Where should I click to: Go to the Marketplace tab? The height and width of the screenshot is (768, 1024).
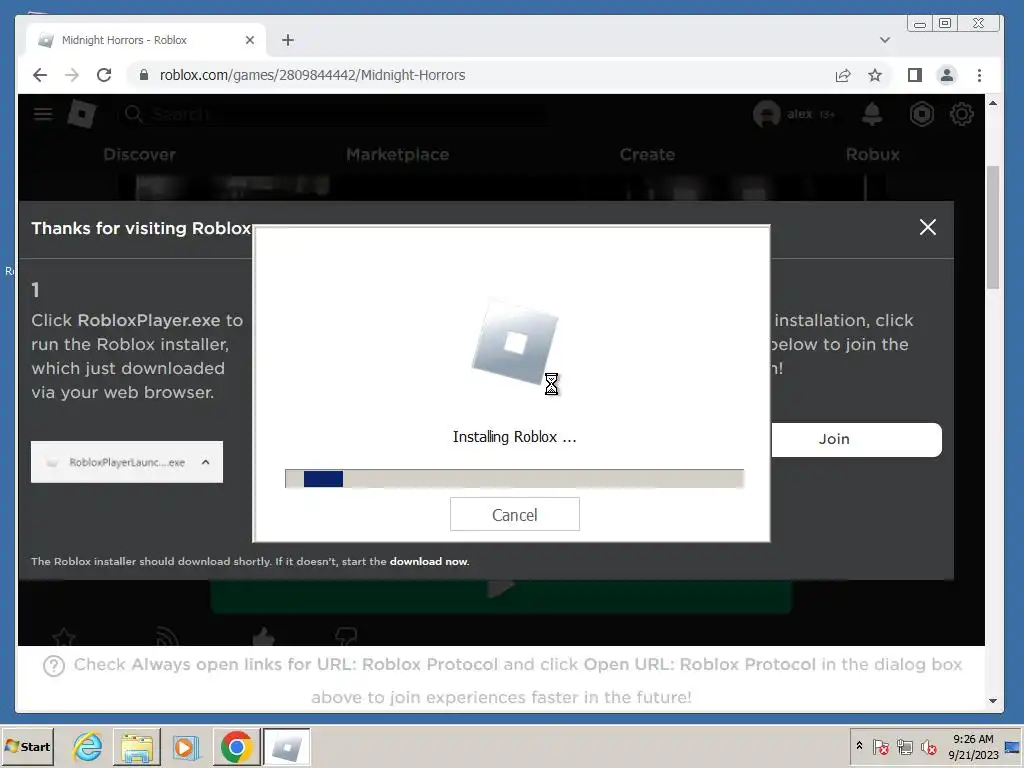398,155
